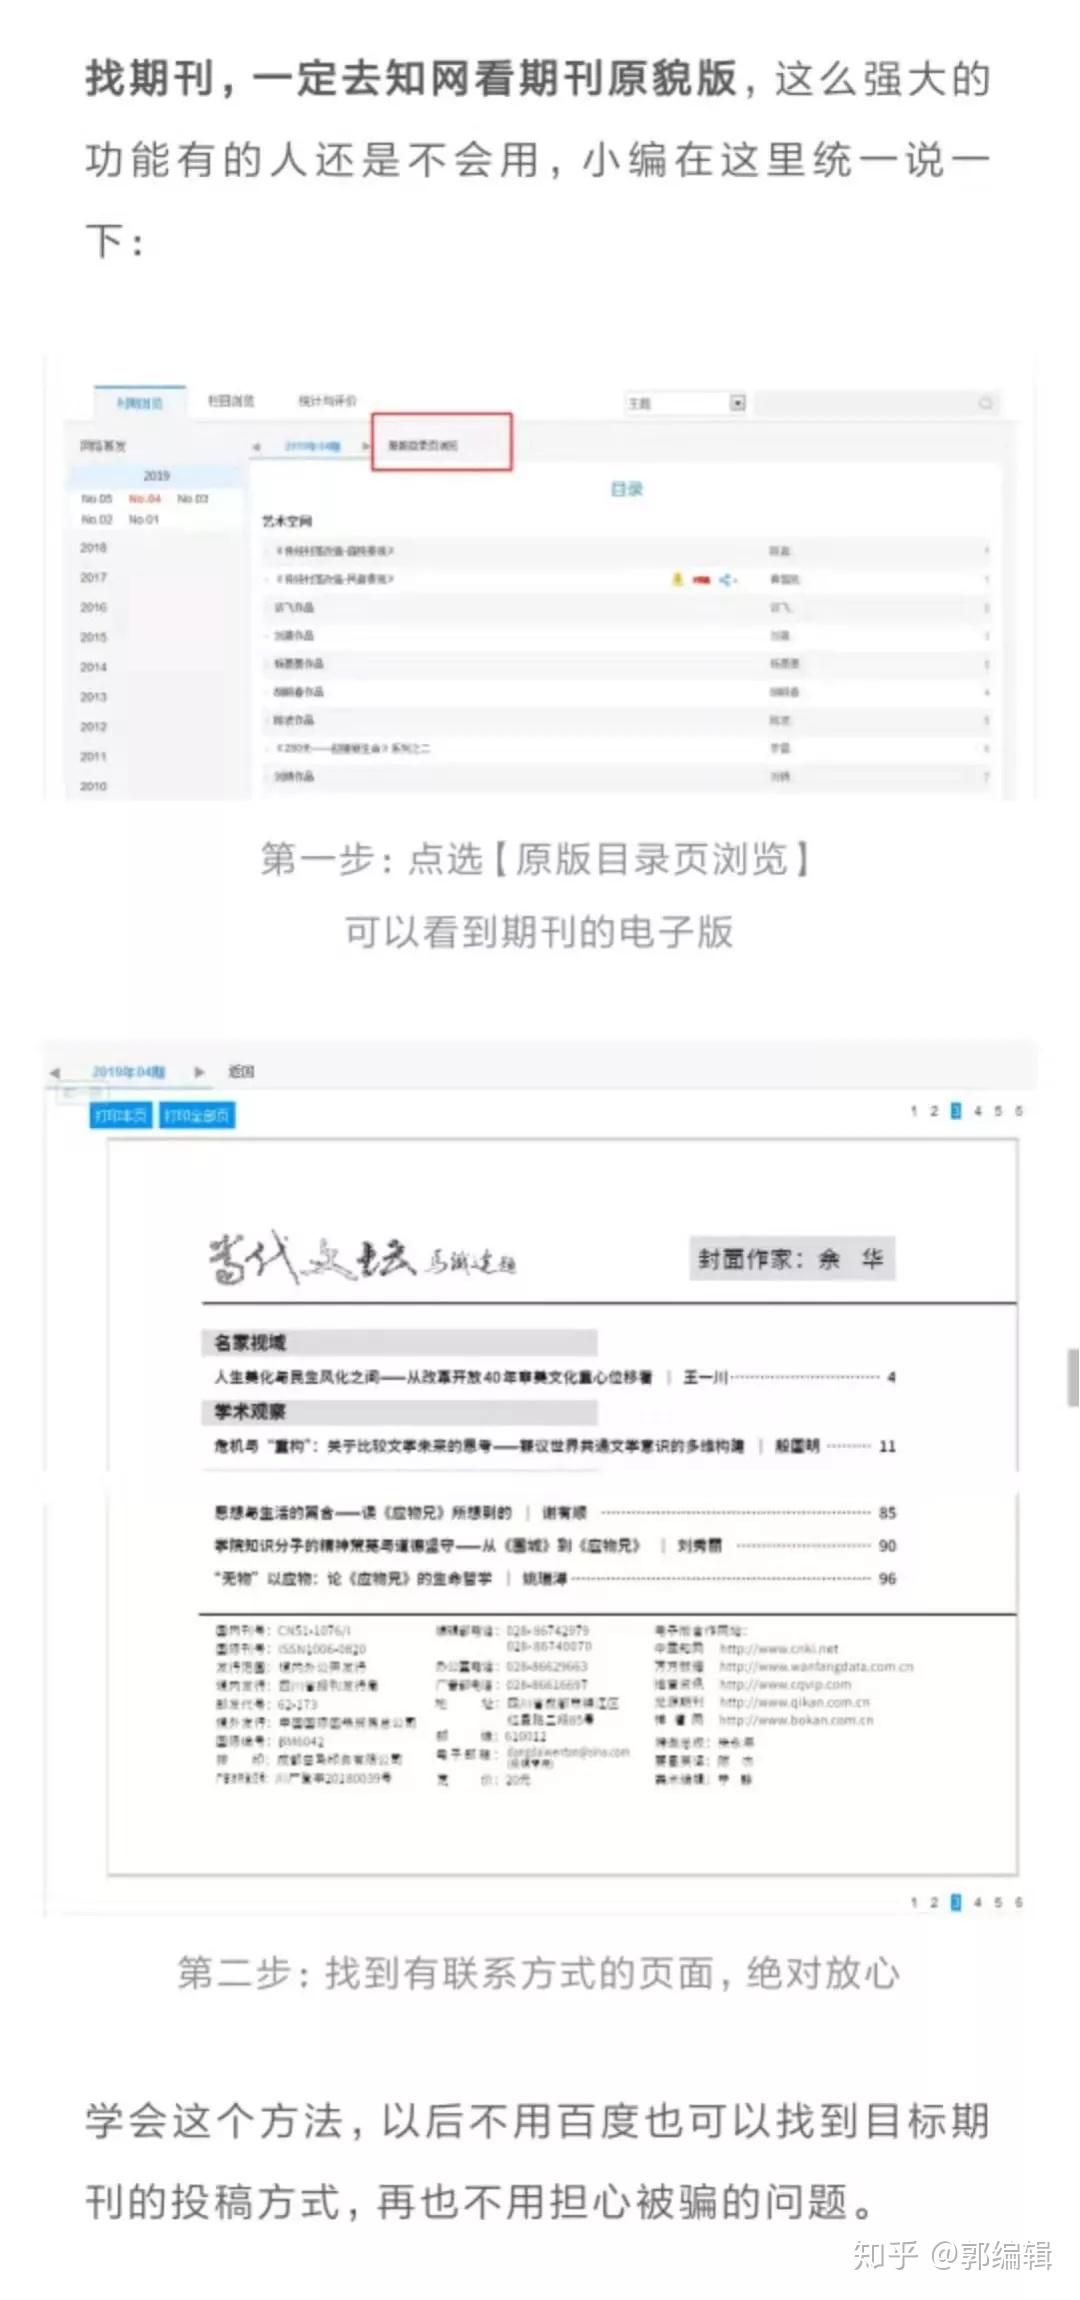1080x2300 pixels.
Task: Click the http://www.bokan.com.cn link
Action: [796, 1720]
